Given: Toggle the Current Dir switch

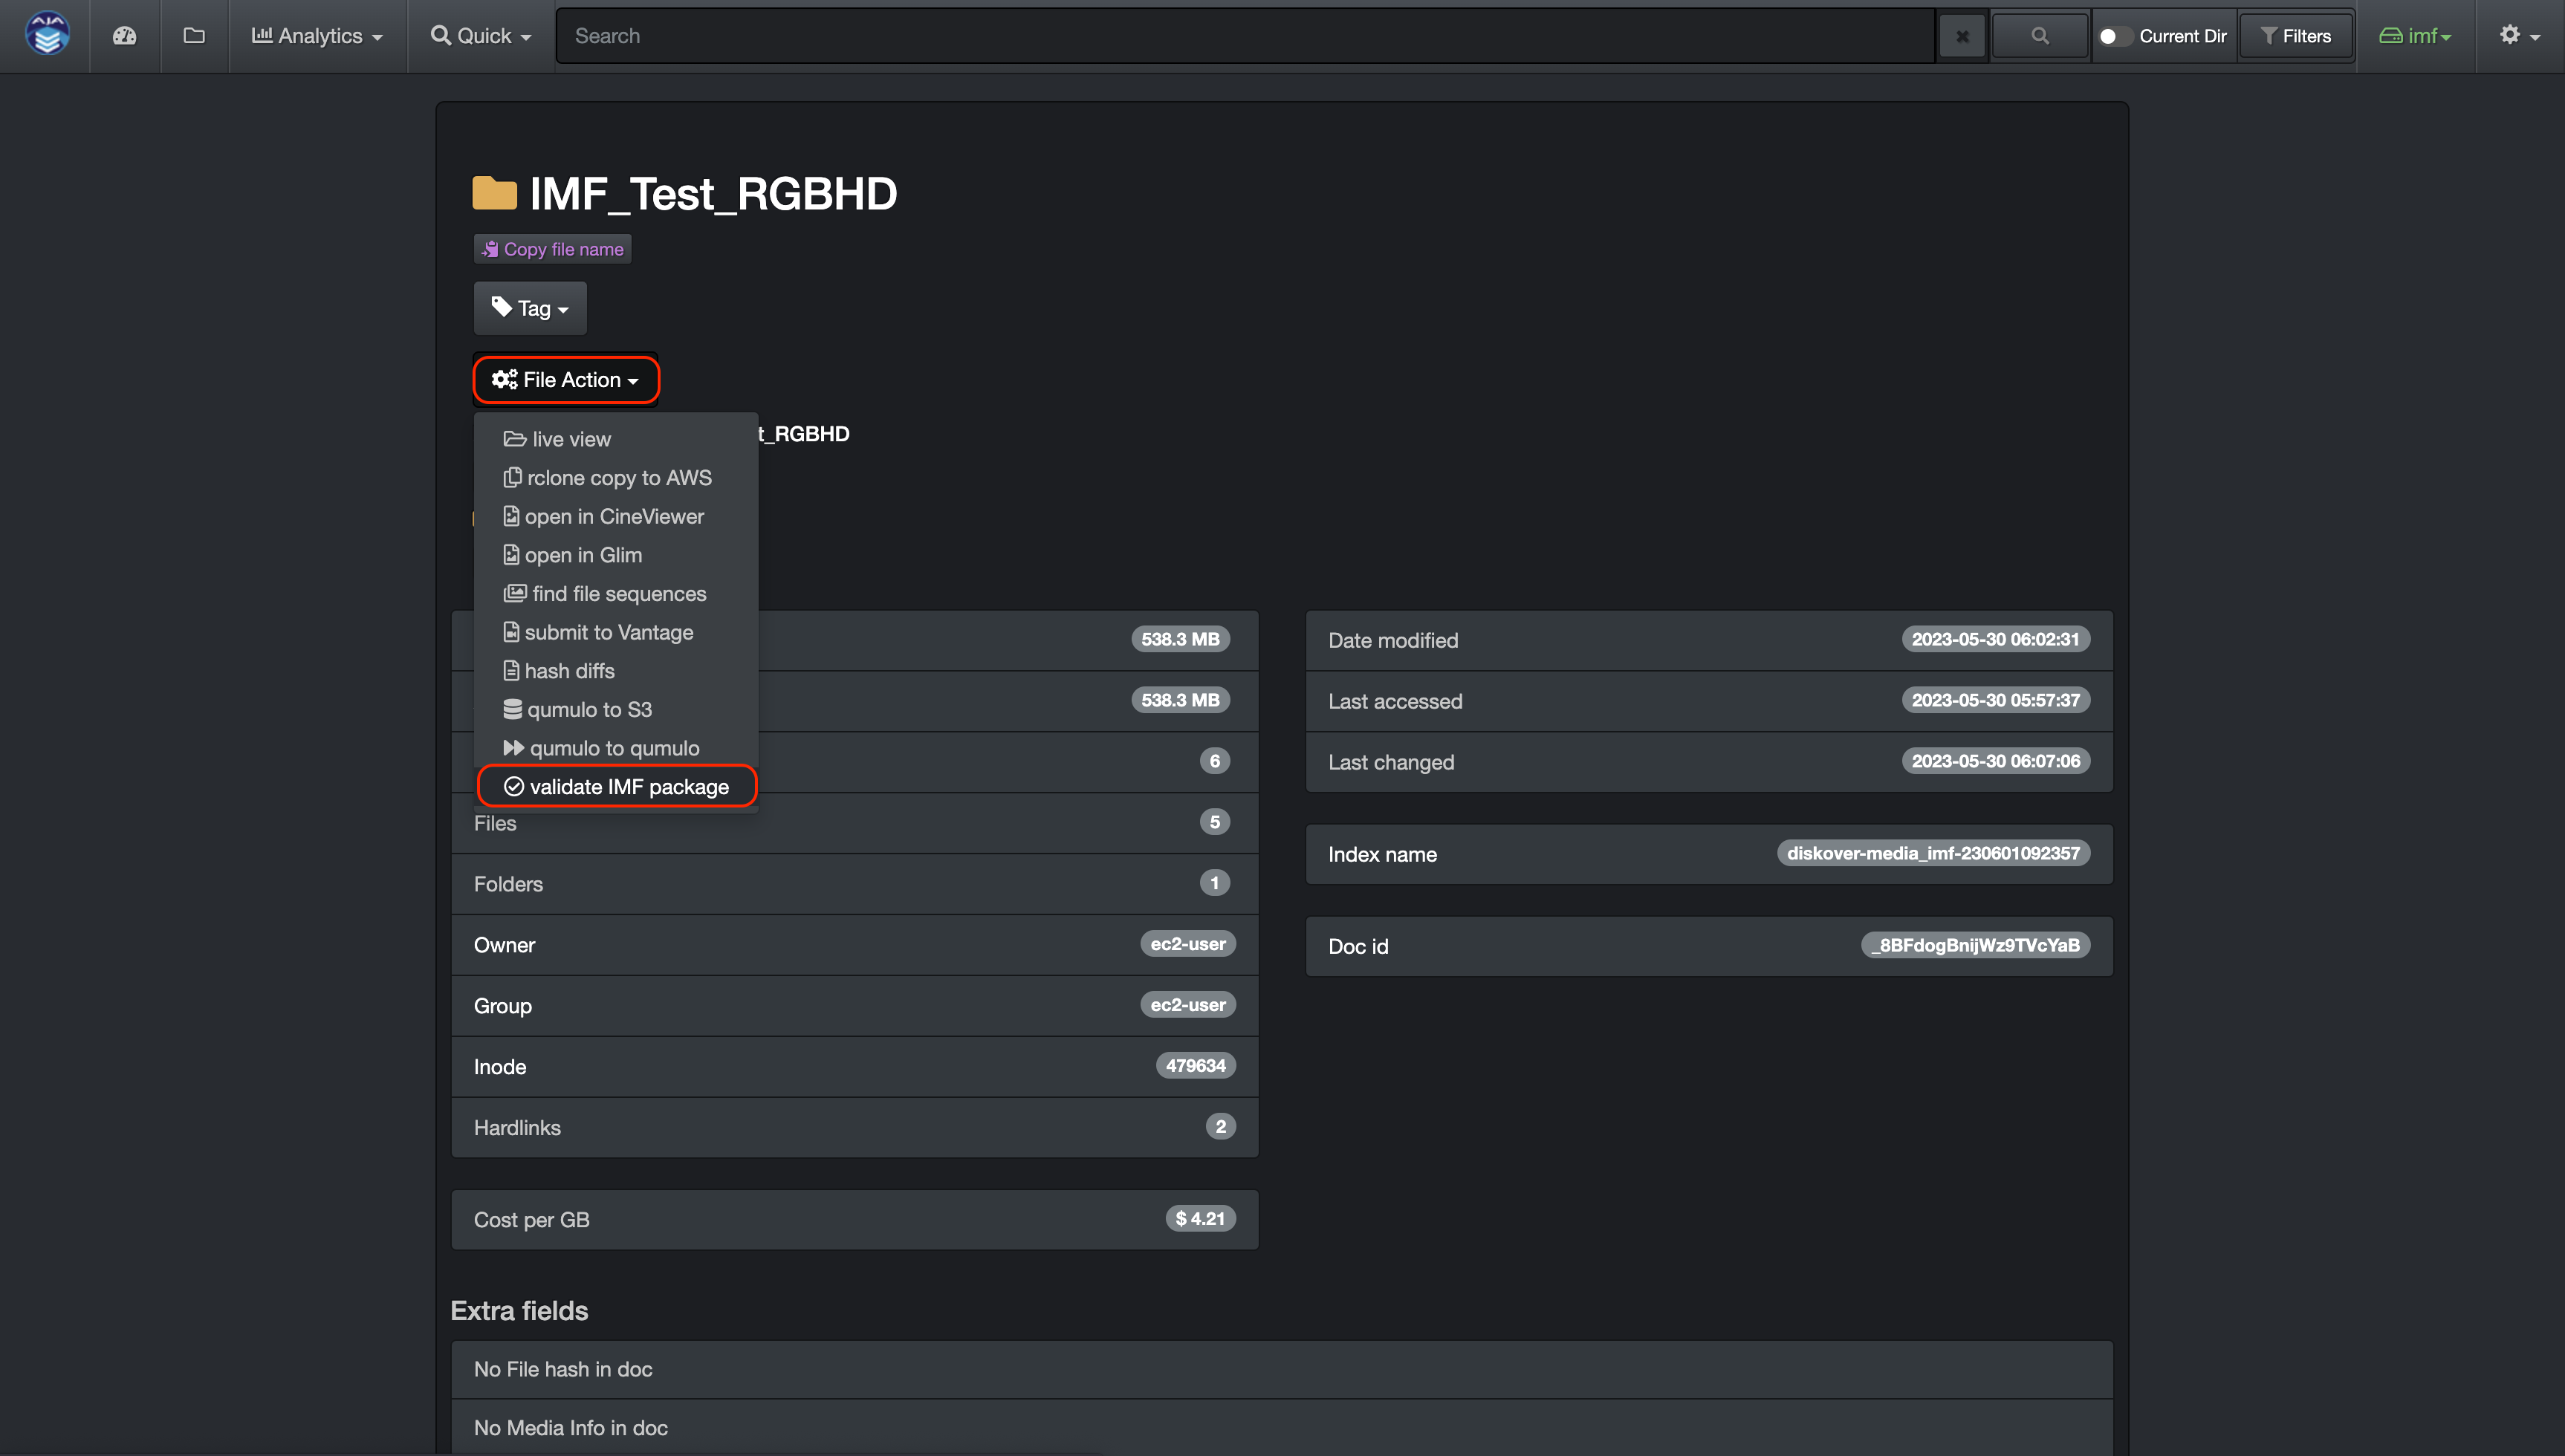Looking at the screenshot, I should pyautogui.click(x=2113, y=35).
